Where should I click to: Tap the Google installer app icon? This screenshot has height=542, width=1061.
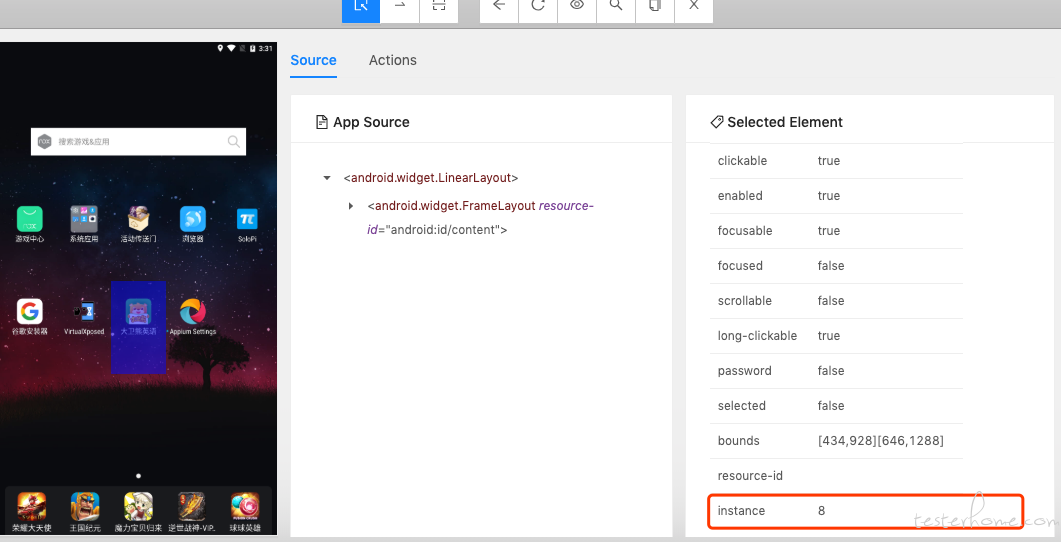30,313
